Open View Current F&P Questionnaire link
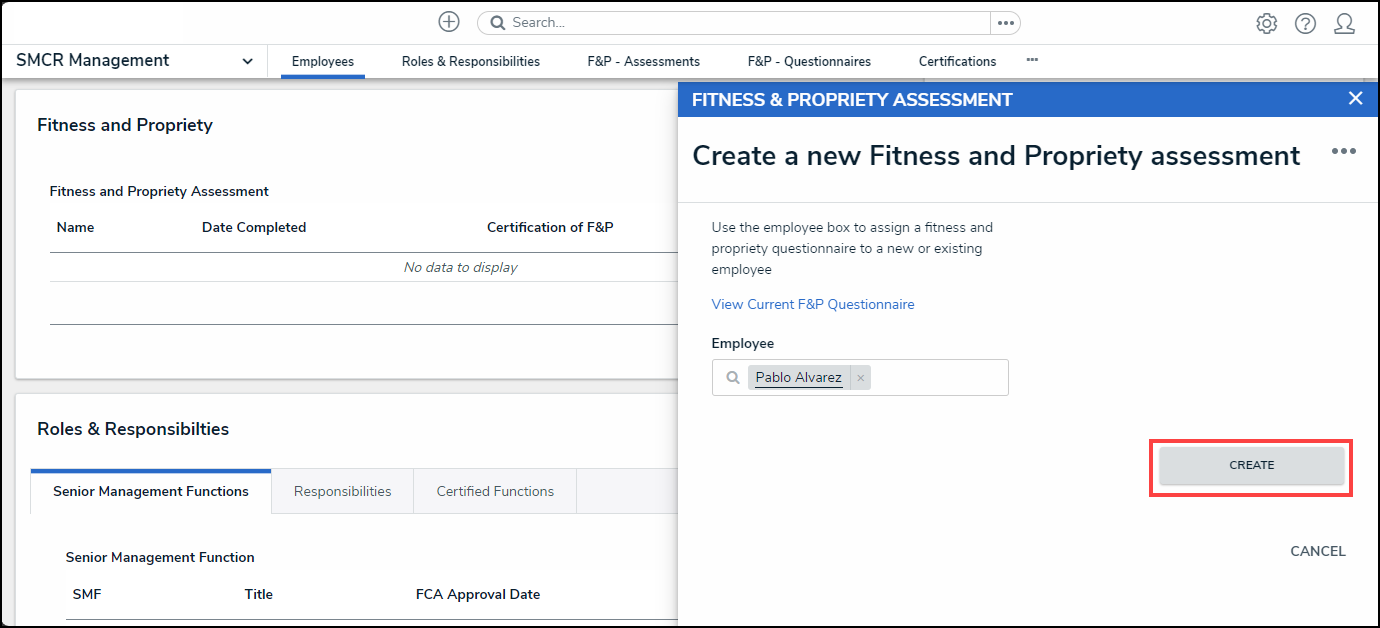This screenshot has height=628, width=1380. (812, 304)
